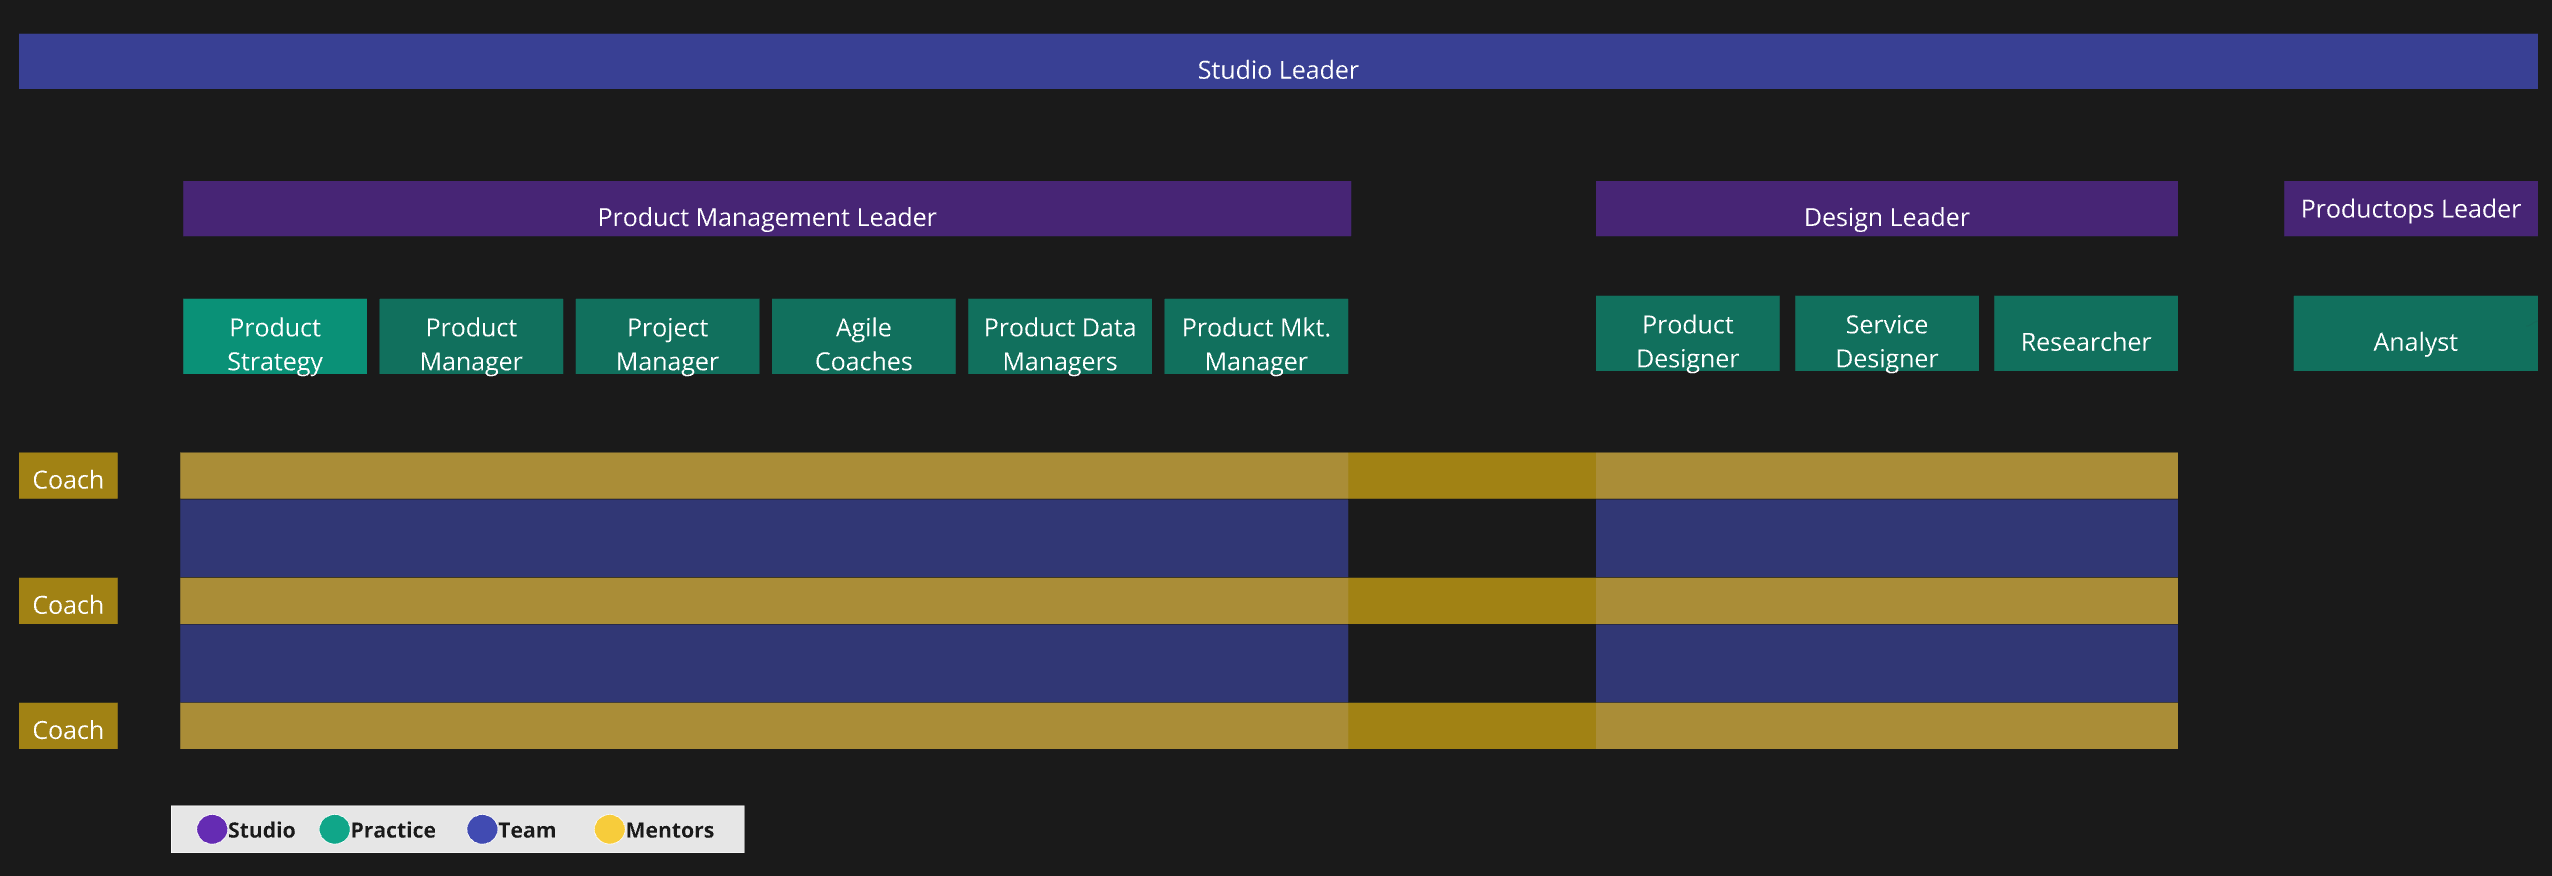Choose the Project Manager box
The height and width of the screenshot is (876, 2552).
pos(667,337)
